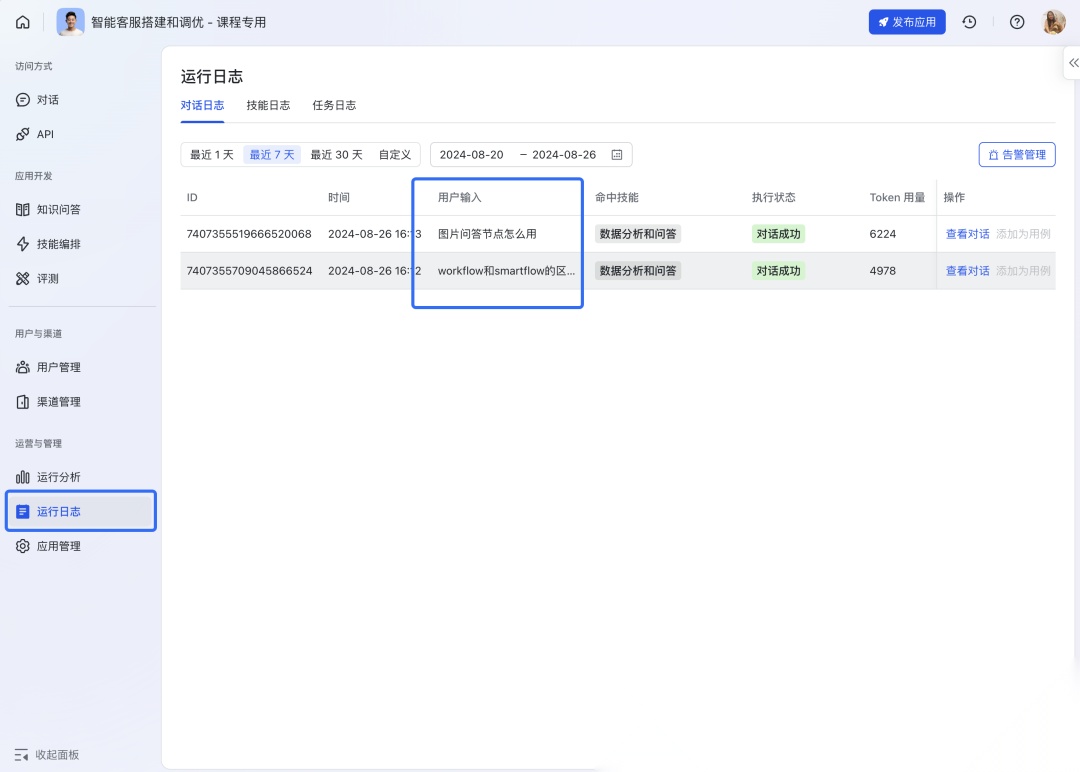
Task: Open 应用管理 sidebar item
Action: [x=81, y=546]
